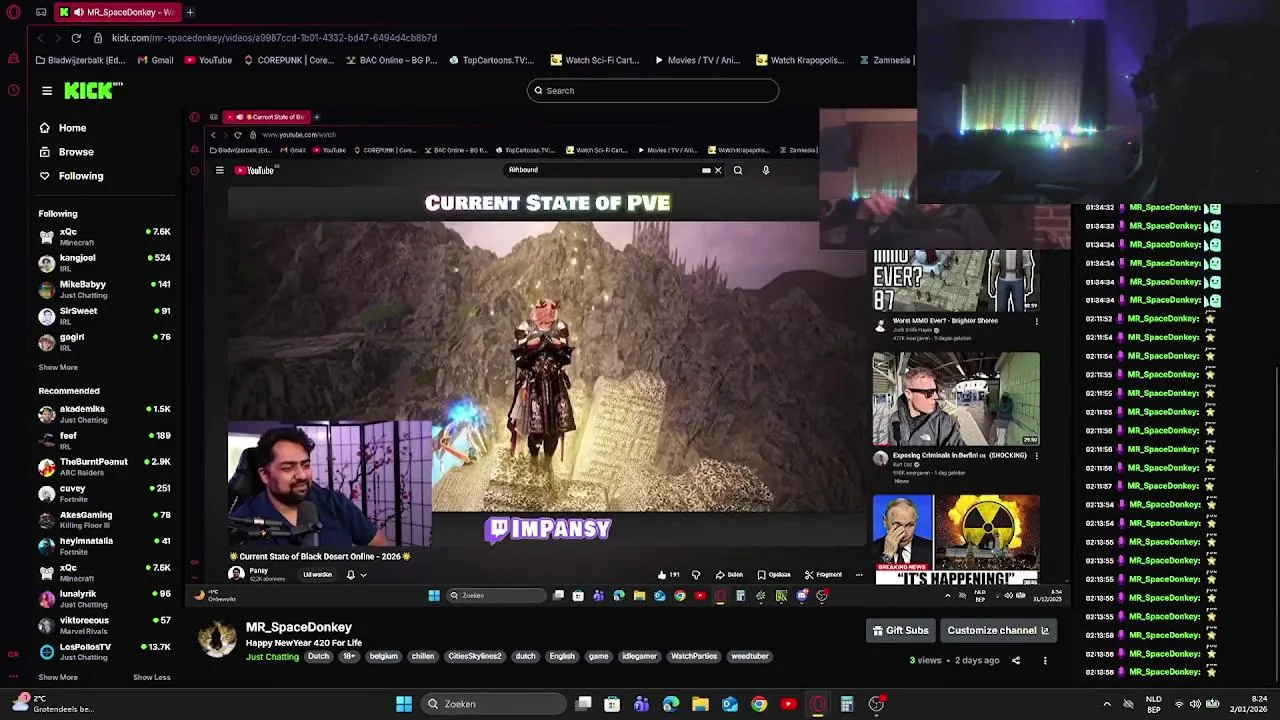
Task: Expand Recommended list with Show More
Action: [x=58, y=677]
